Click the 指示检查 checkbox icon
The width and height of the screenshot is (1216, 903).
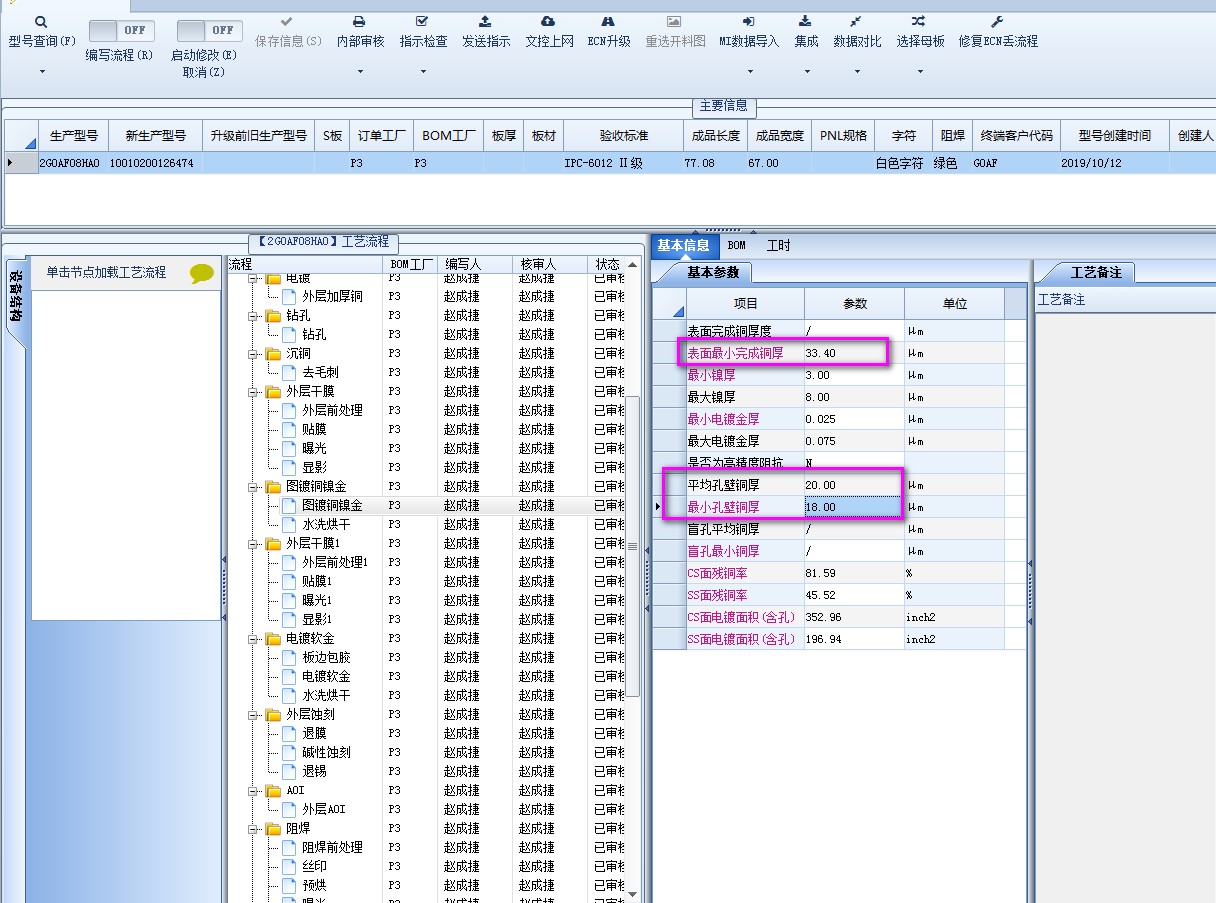(422, 21)
